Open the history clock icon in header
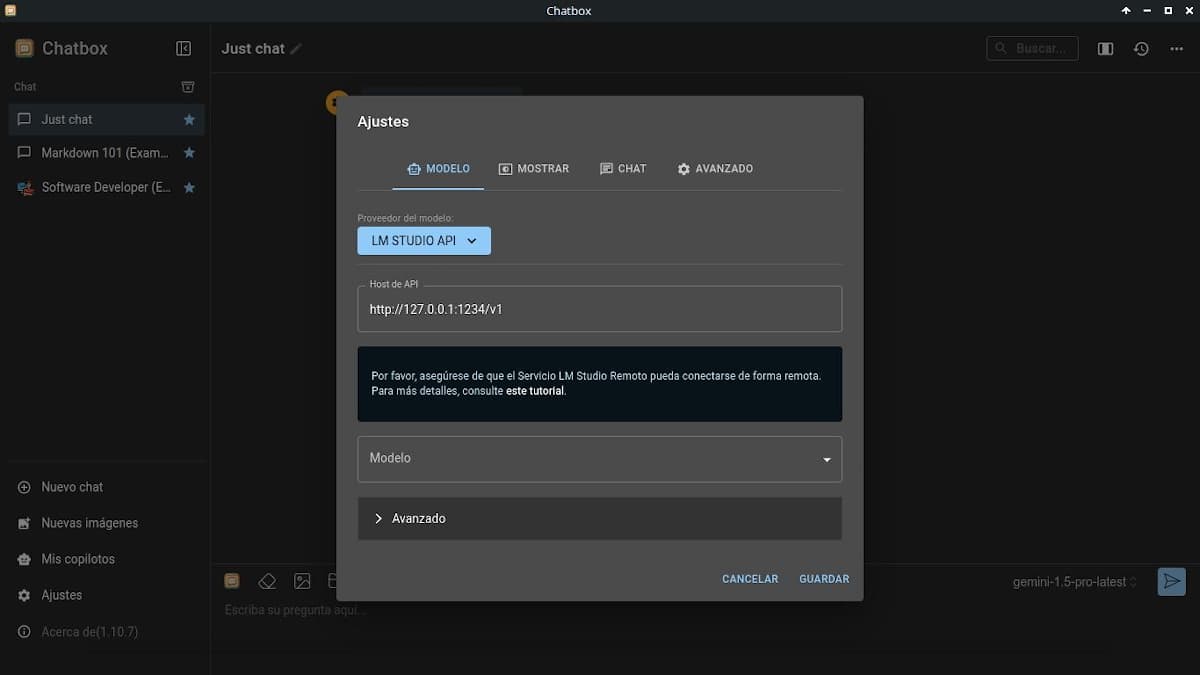Image resolution: width=1200 pixels, height=675 pixels. (x=1141, y=48)
